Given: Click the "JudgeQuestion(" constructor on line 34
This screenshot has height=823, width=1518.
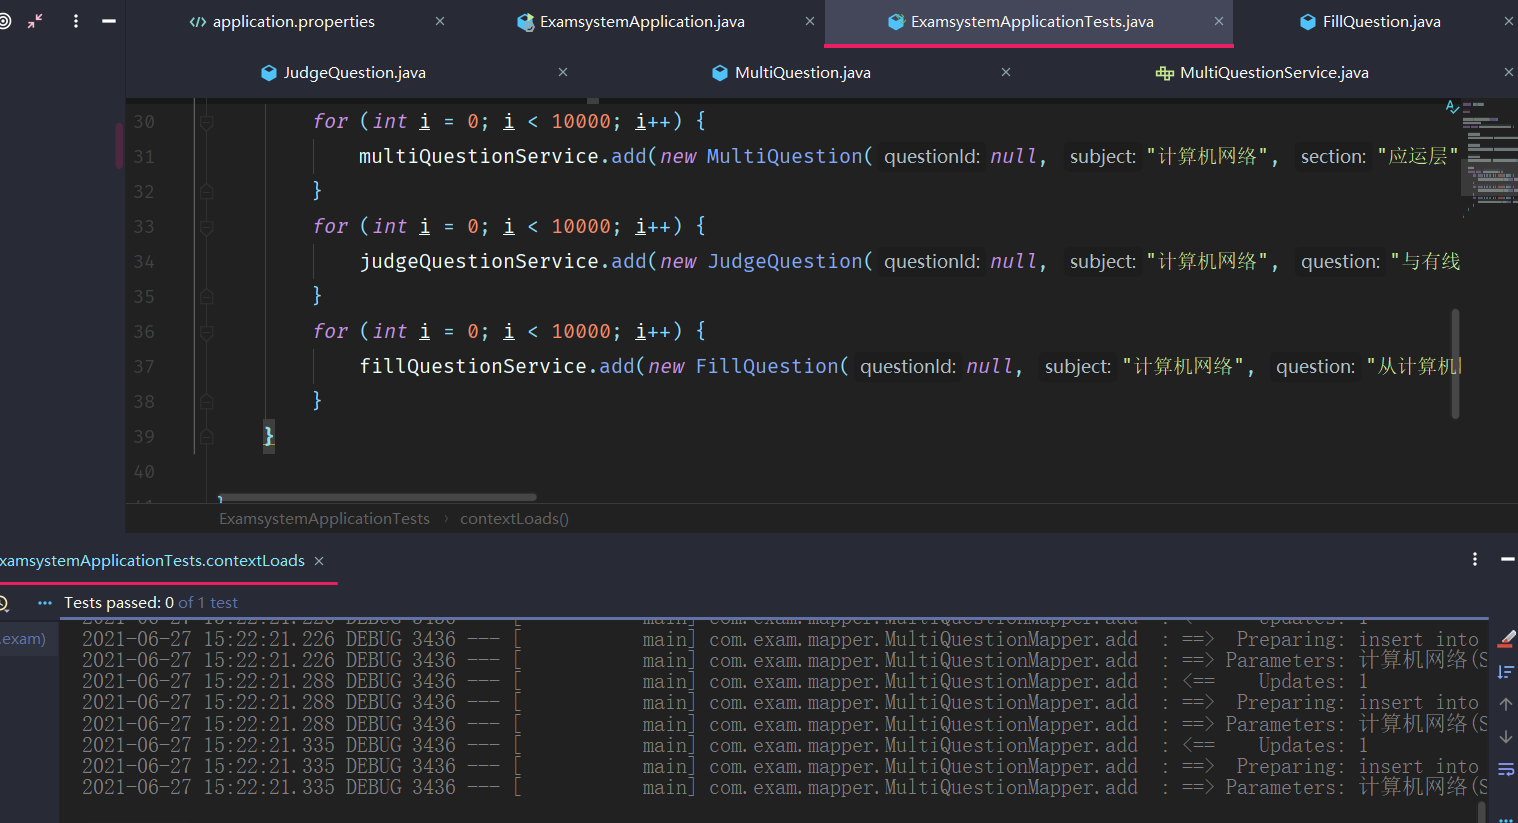Looking at the screenshot, I should tap(790, 262).
